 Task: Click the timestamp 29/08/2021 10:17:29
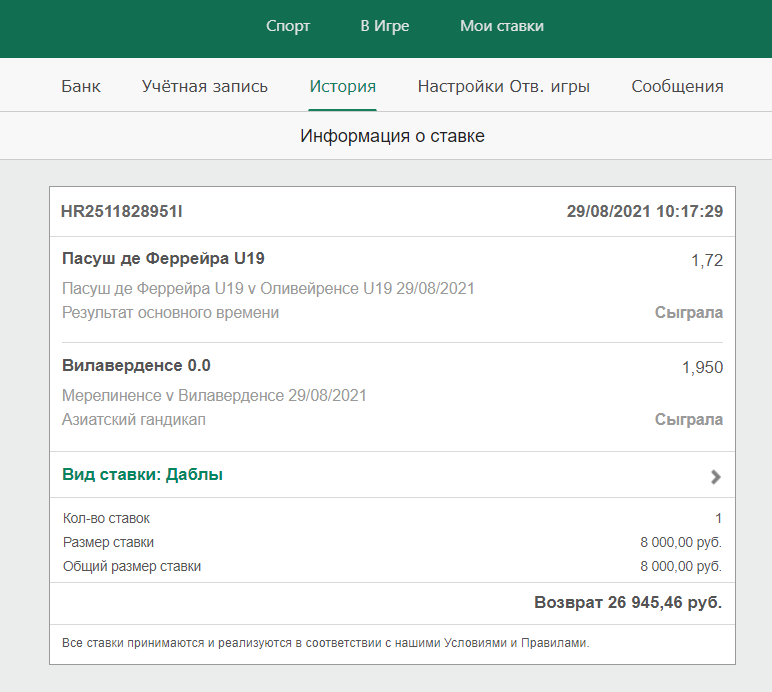click(x=644, y=212)
